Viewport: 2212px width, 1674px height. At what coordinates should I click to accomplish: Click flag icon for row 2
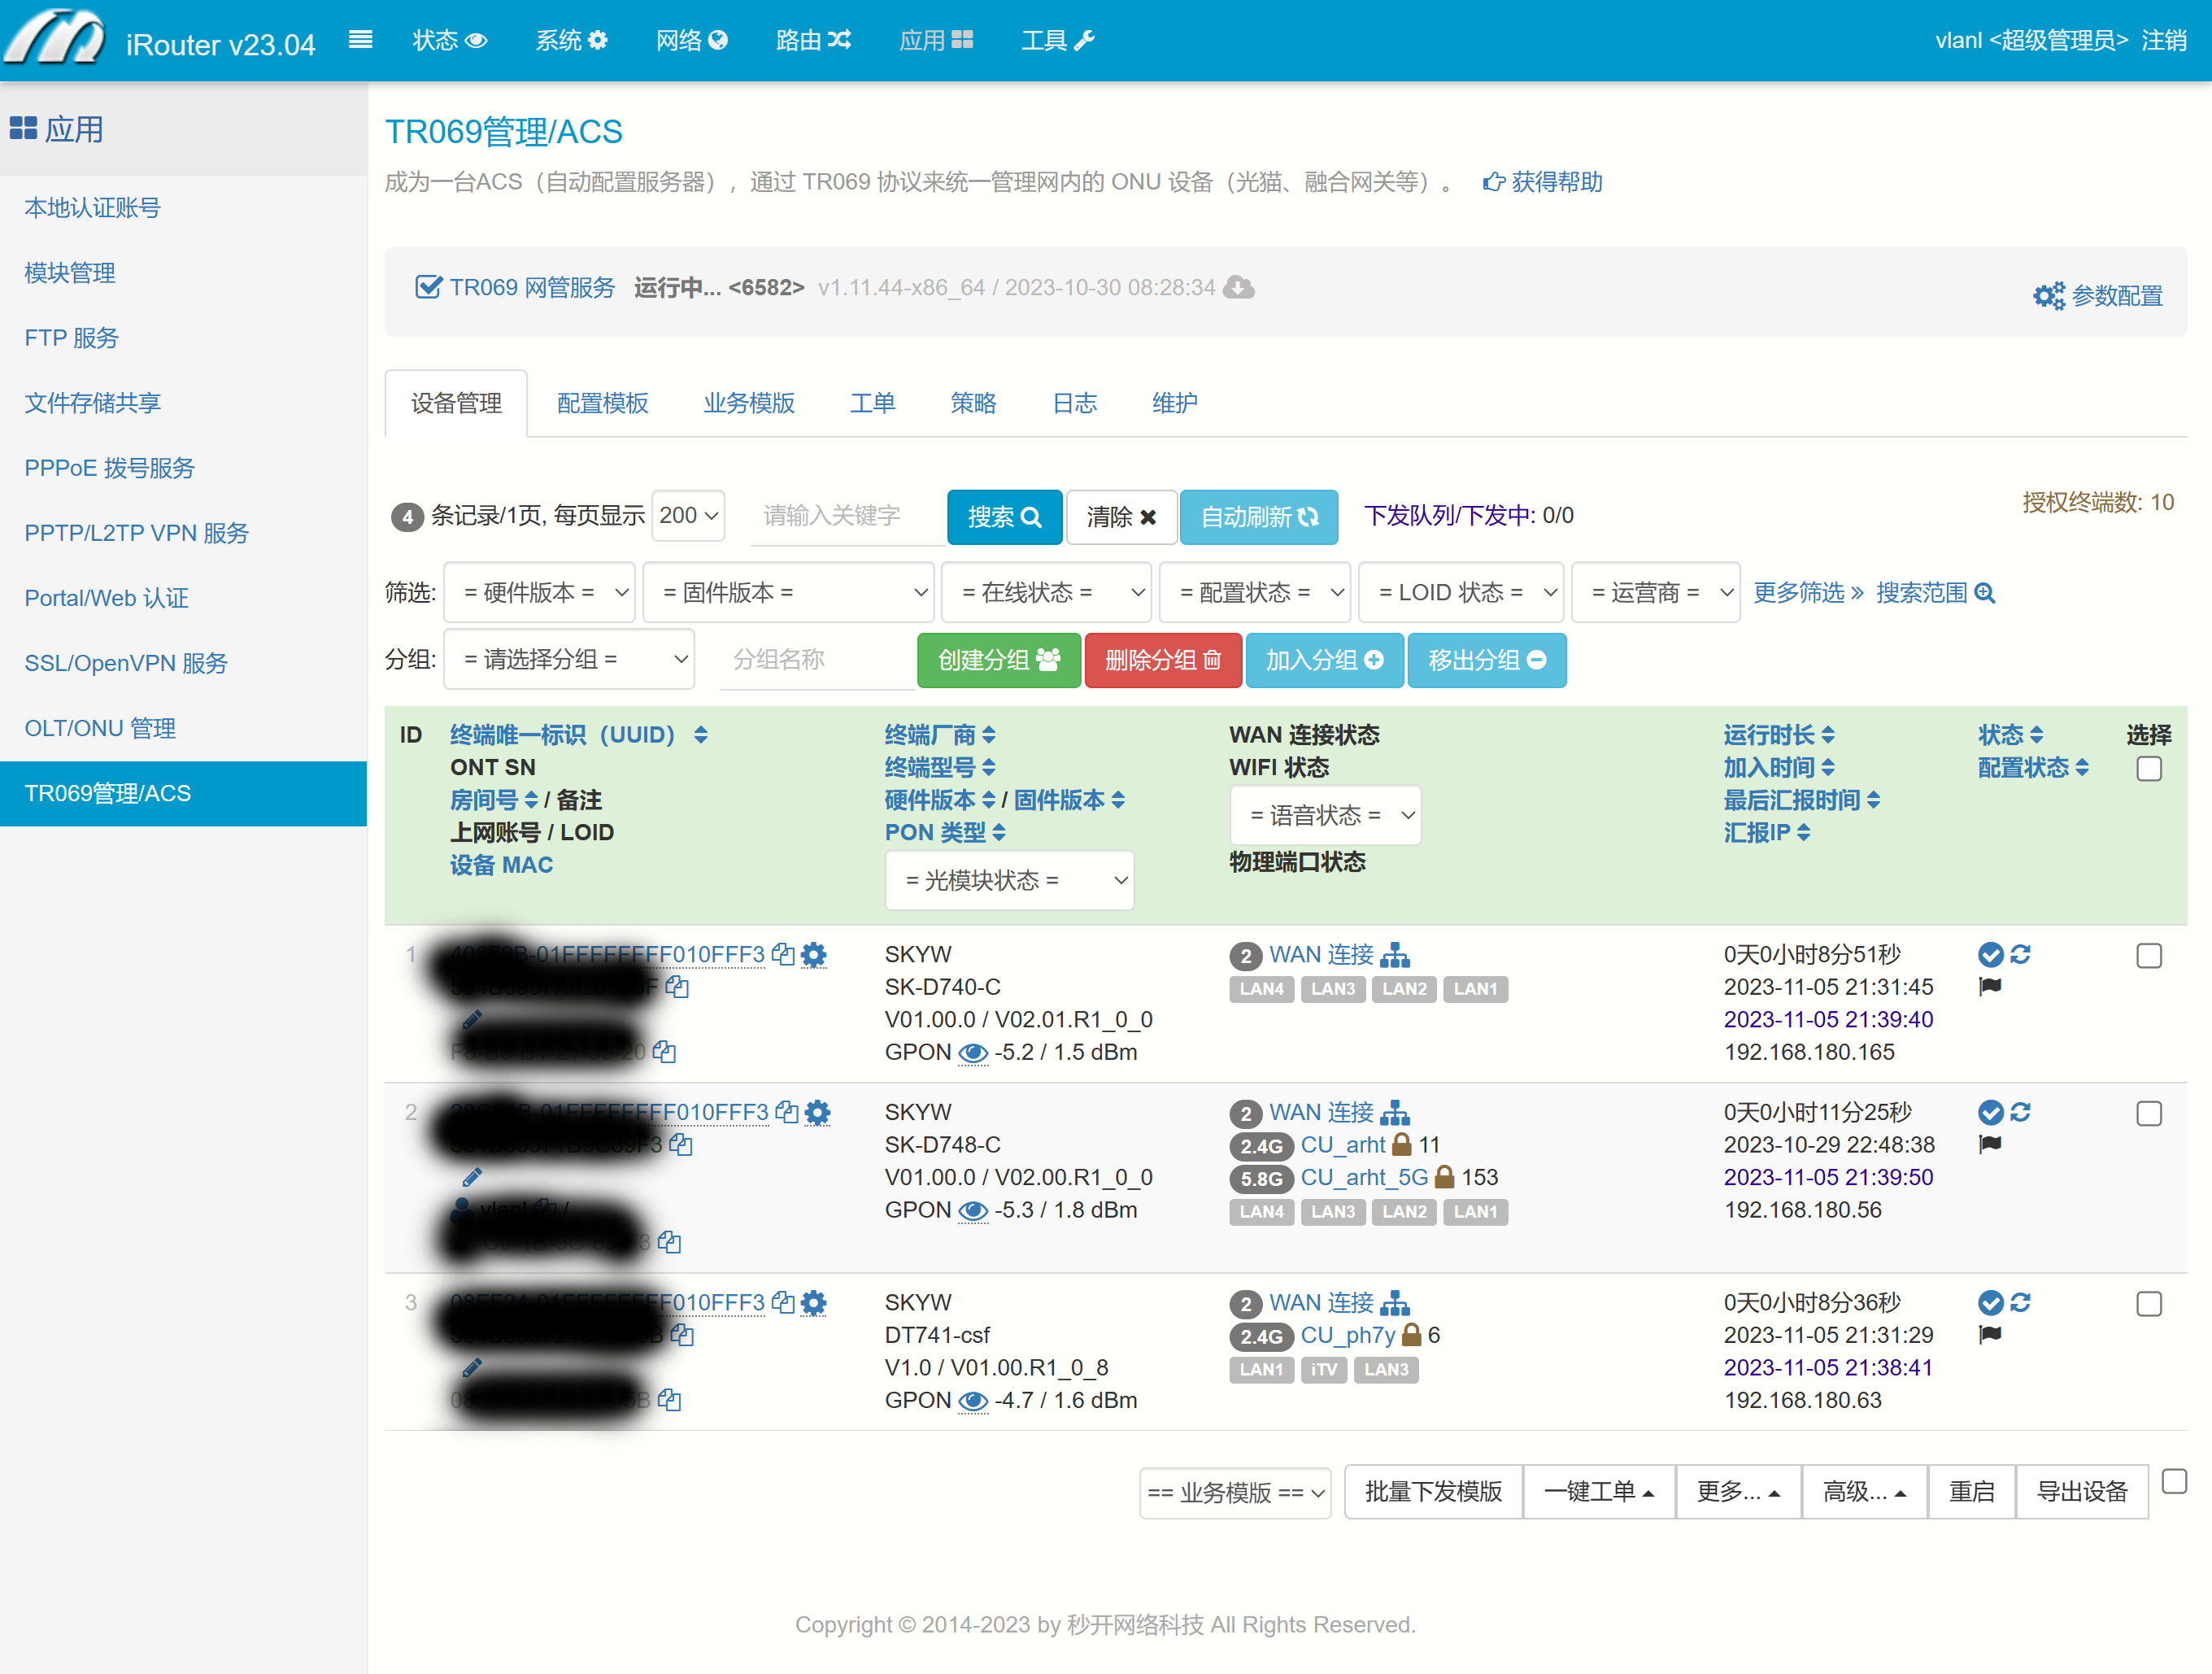(1990, 1145)
